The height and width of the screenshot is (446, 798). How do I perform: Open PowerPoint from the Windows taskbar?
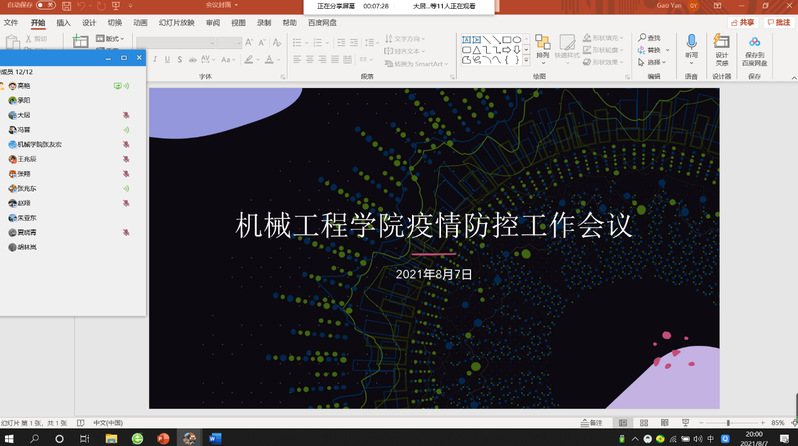(164, 438)
